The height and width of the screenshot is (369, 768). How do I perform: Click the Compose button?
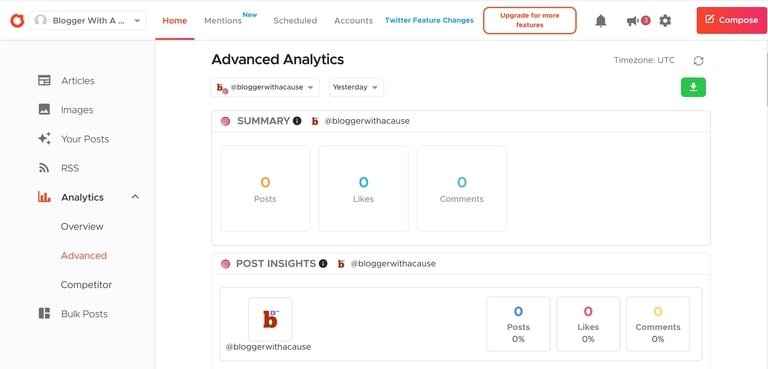(732, 21)
